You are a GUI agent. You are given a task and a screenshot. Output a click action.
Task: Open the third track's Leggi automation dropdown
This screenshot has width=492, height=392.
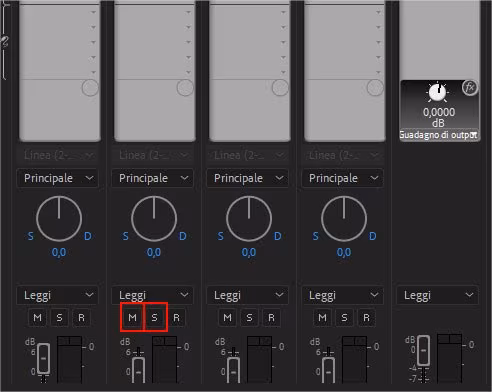(248, 295)
